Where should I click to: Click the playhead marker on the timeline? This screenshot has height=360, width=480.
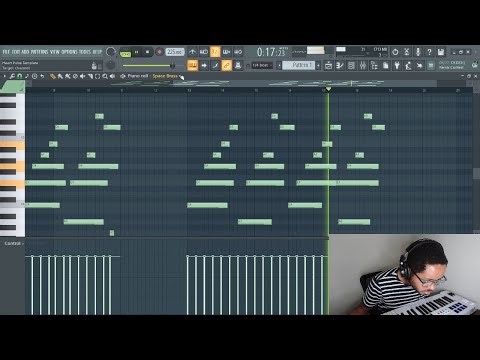point(328,89)
